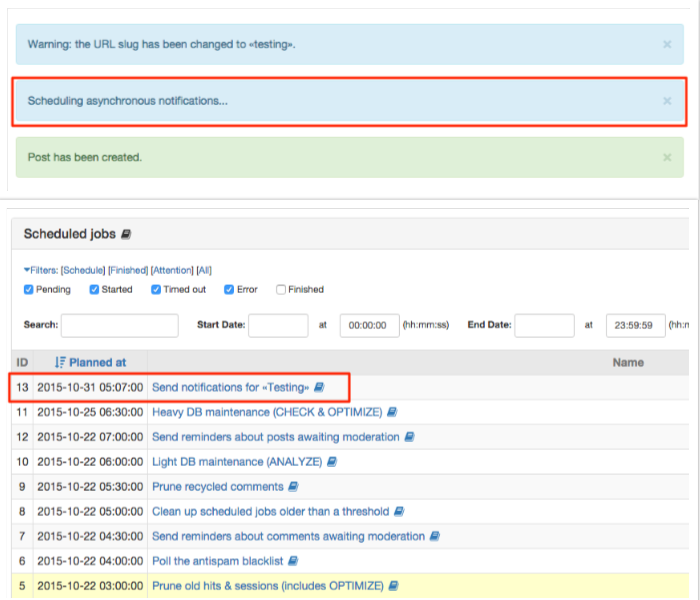Viewport: 700px width, 600px height.
Task: Enable the Finished filter checkbox
Action: click(281, 290)
